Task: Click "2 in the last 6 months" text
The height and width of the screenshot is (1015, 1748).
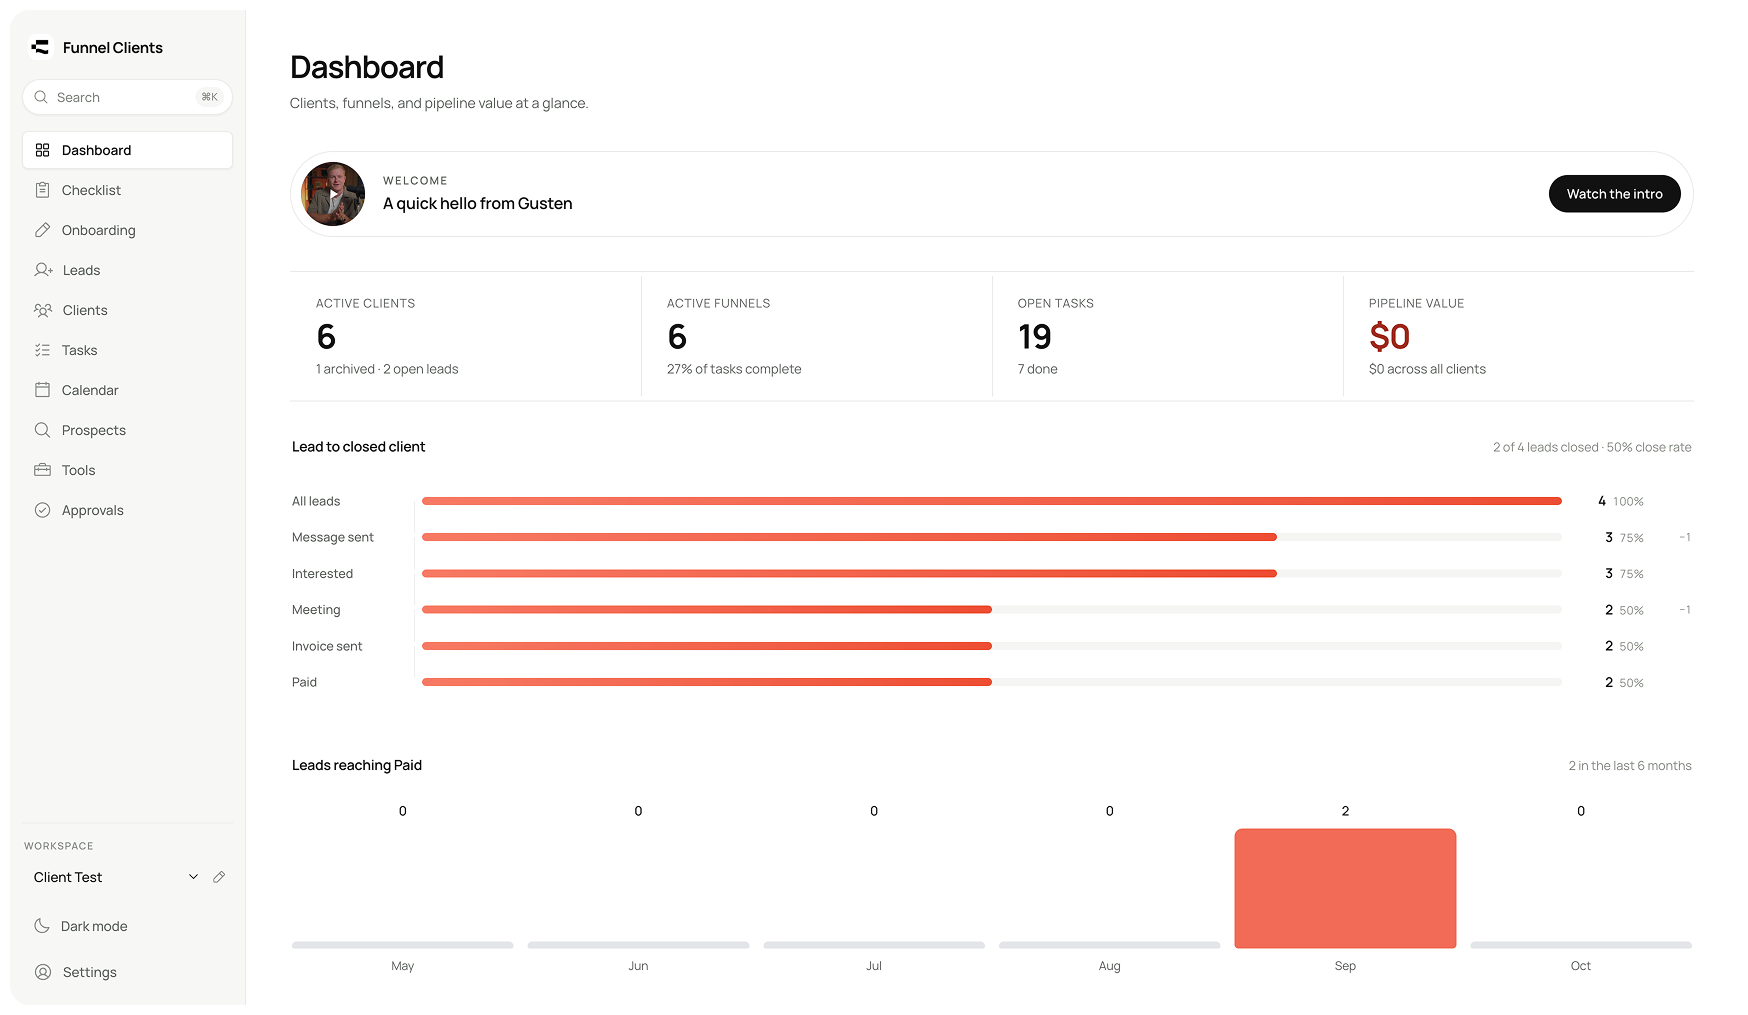Action: [x=1630, y=766]
